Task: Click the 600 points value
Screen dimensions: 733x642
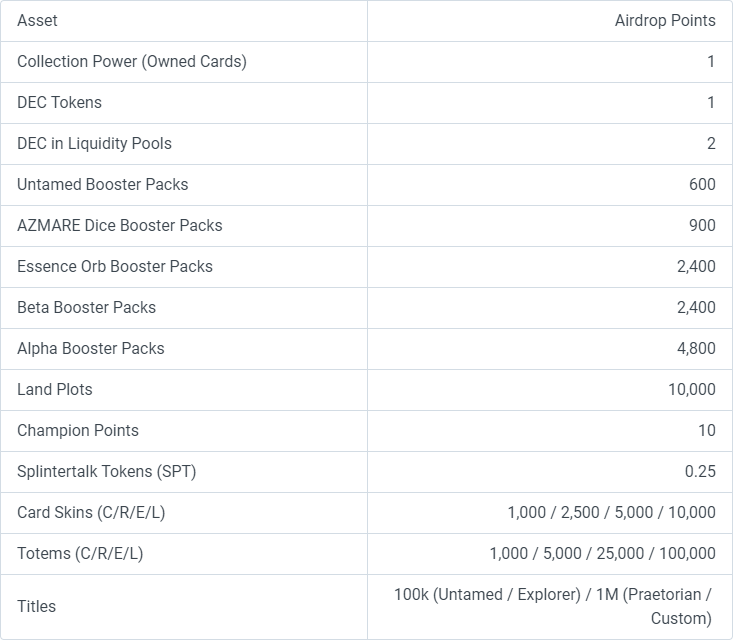Action: click(702, 185)
